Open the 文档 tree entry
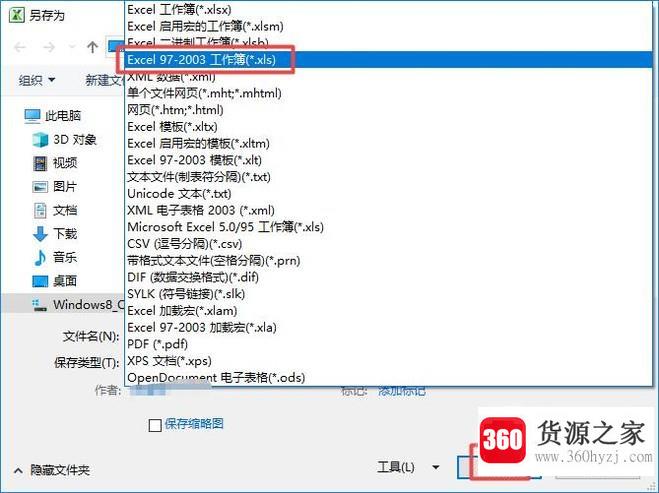The height and width of the screenshot is (493, 659). pyautogui.click(x=65, y=210)
